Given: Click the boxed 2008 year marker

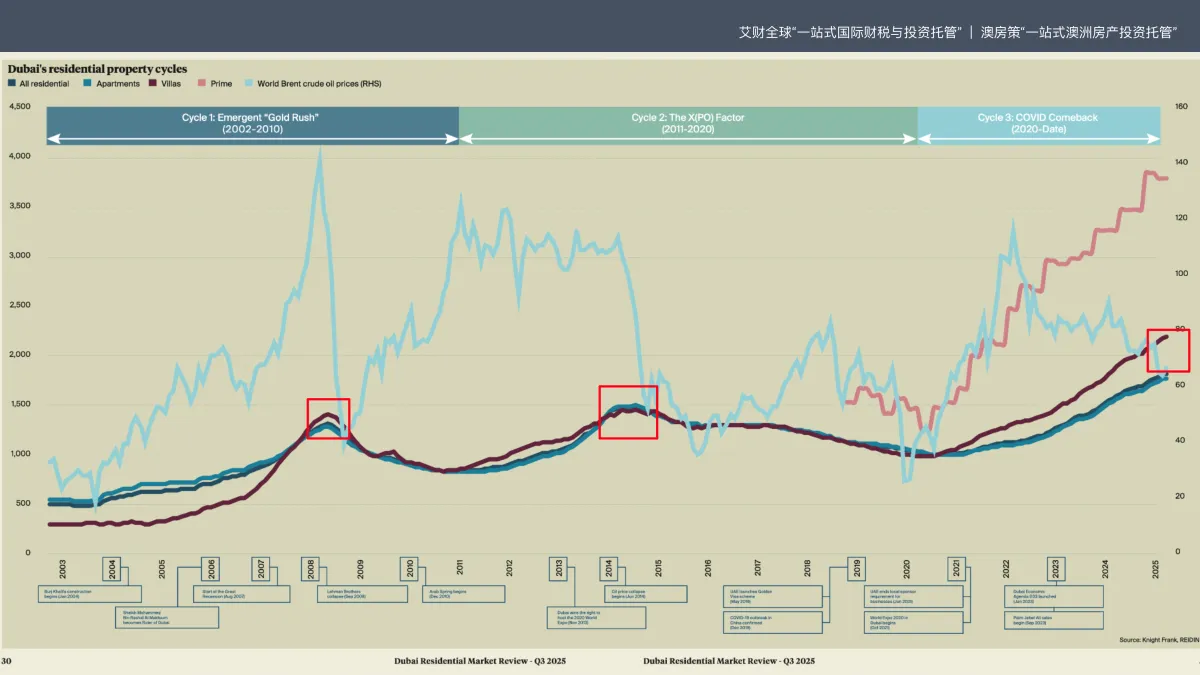Looking at the screenshot, I should (311, 569).
